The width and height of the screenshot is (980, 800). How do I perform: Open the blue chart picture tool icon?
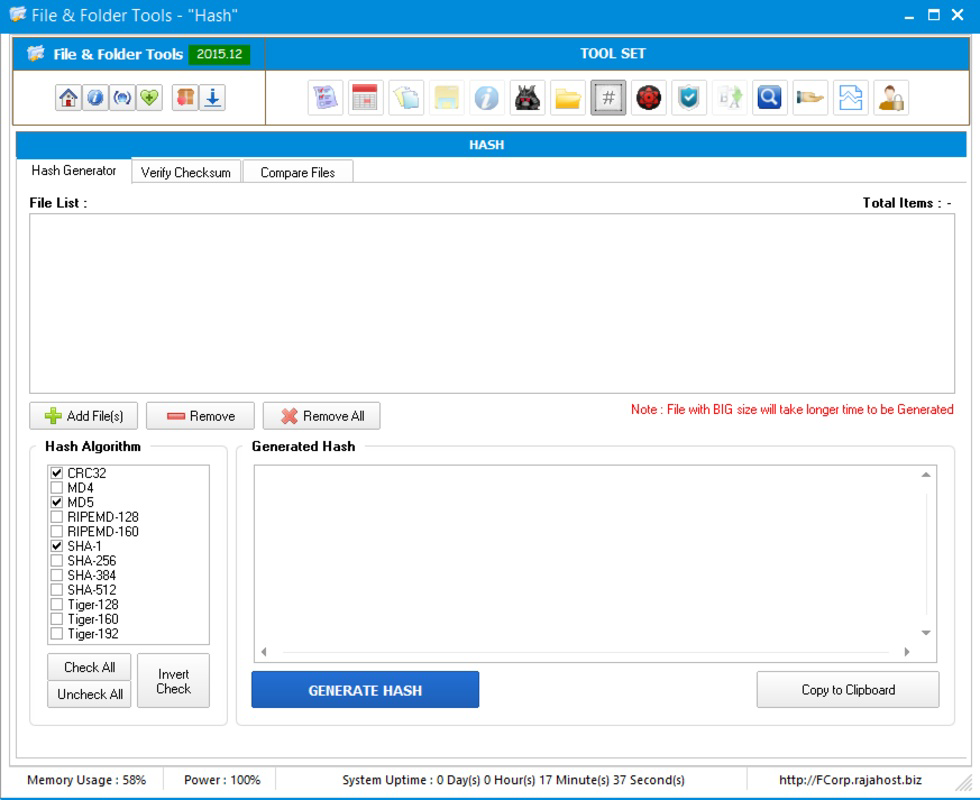pyautogui.click(x=851, y=98)
